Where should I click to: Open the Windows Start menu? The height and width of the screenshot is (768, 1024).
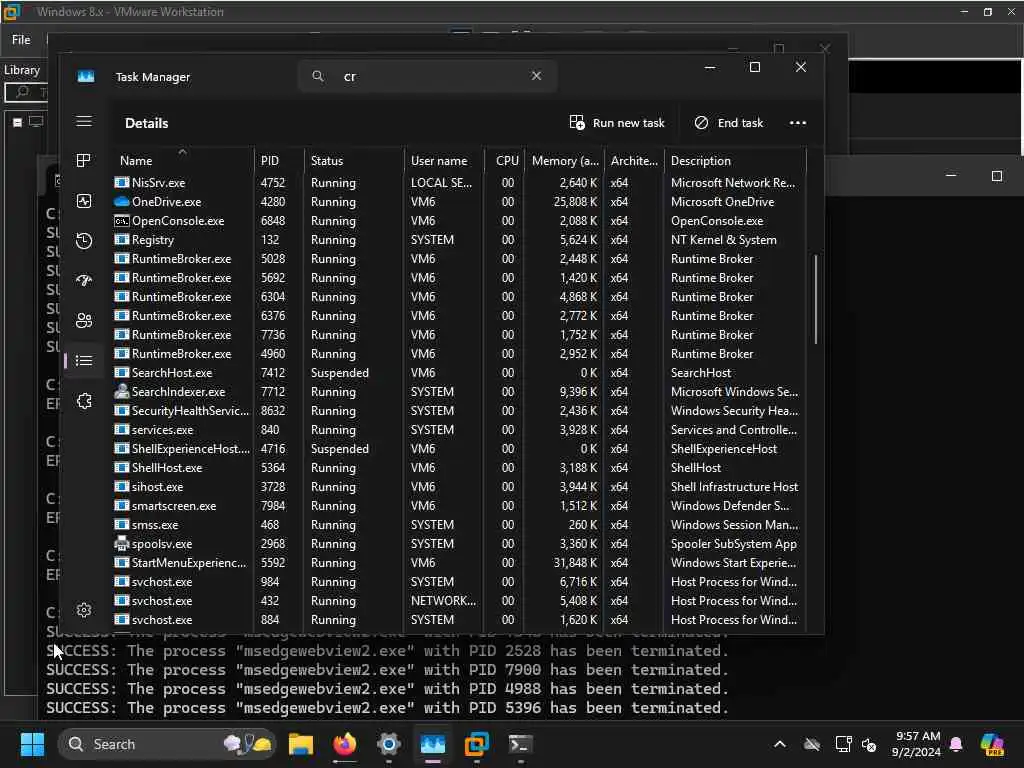tap(32, 744)
